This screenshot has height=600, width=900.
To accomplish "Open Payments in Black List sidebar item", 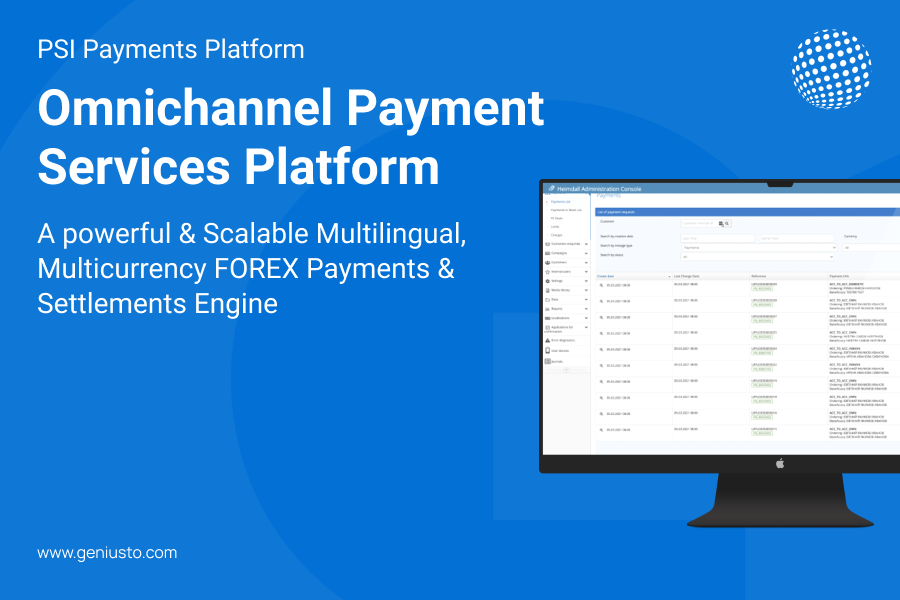I will [566, 210].
